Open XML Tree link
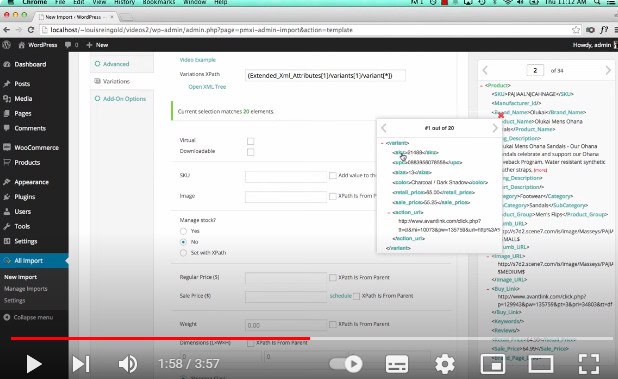 point(207,87)
